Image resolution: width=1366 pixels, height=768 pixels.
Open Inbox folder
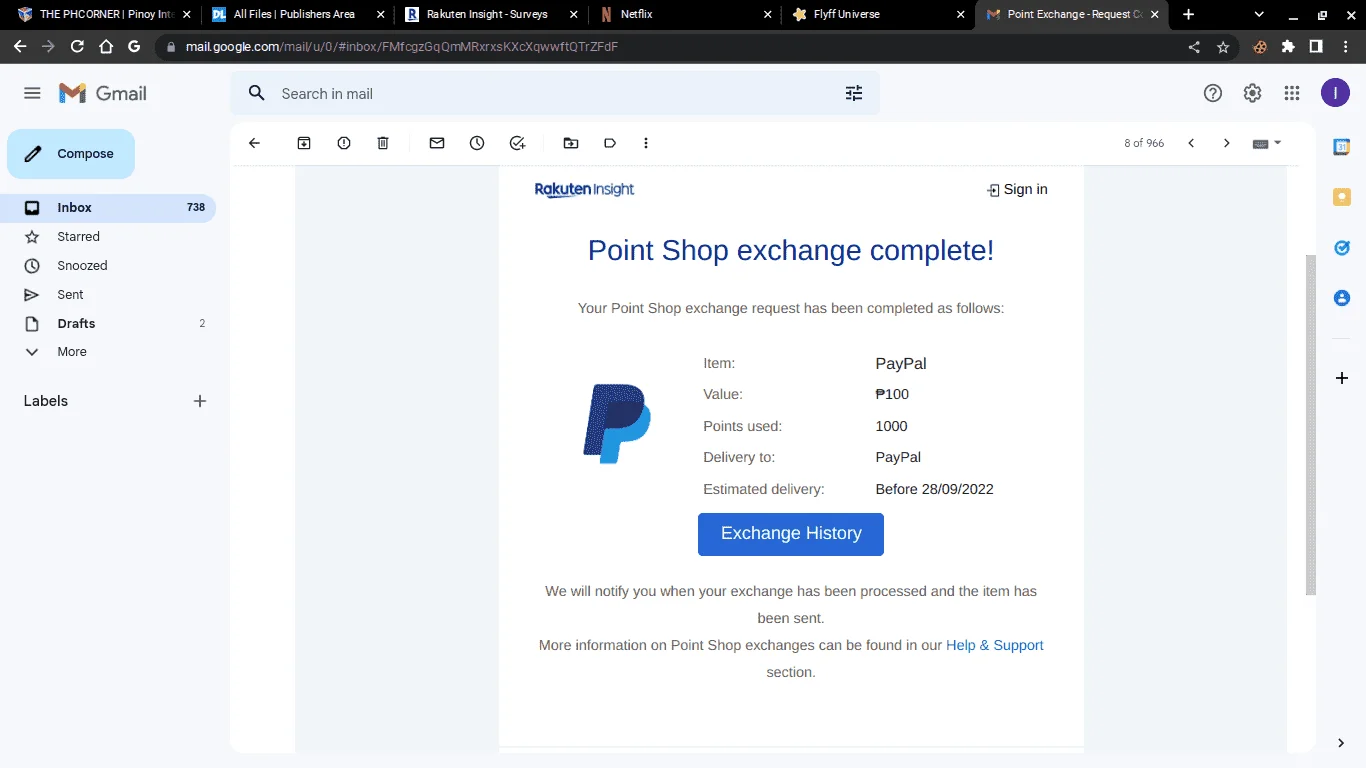[x=108, y=208]
